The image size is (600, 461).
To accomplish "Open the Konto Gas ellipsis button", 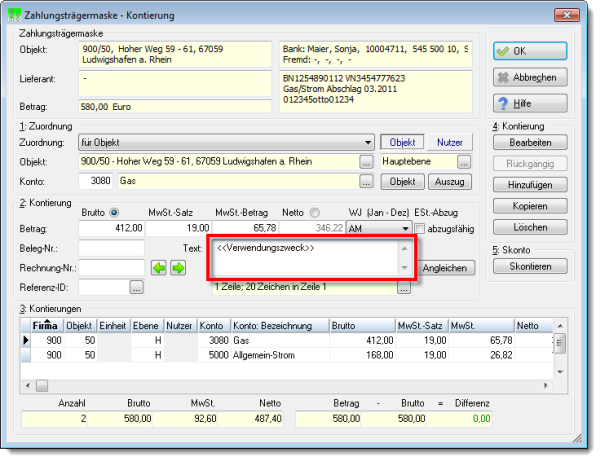I will pos(366,181).
